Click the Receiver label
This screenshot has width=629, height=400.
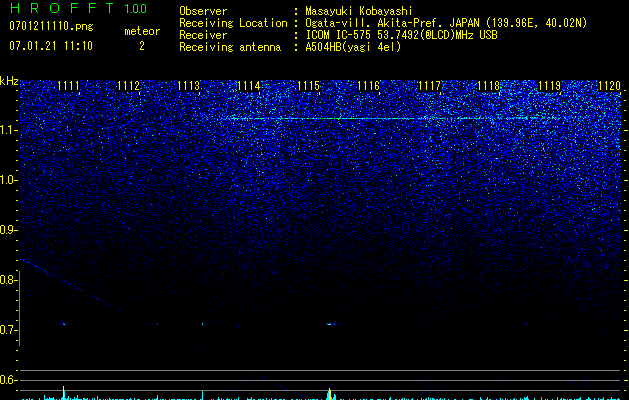click(203, 35)
